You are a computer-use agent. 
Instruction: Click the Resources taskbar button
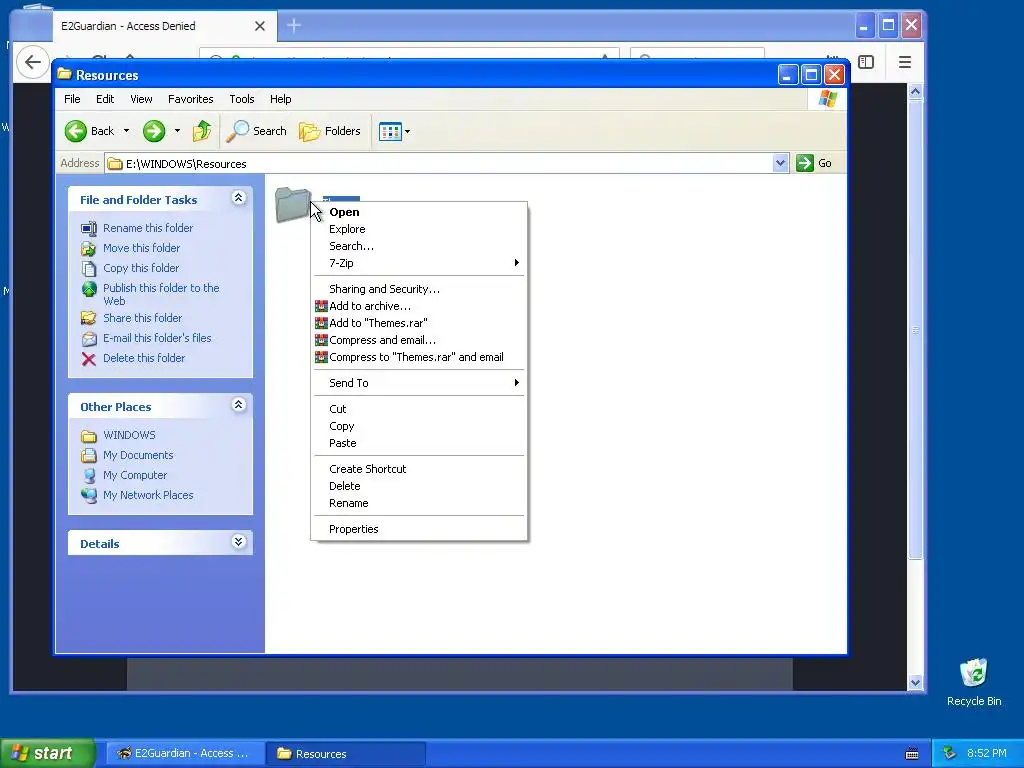[346, 753]
